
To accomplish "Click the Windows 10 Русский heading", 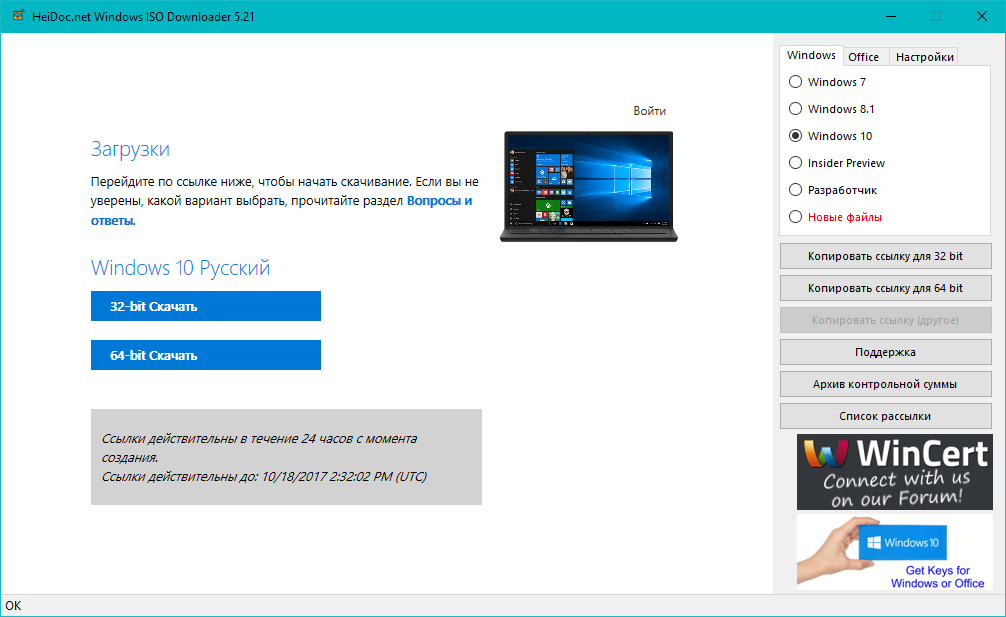I will pos(180,267).
